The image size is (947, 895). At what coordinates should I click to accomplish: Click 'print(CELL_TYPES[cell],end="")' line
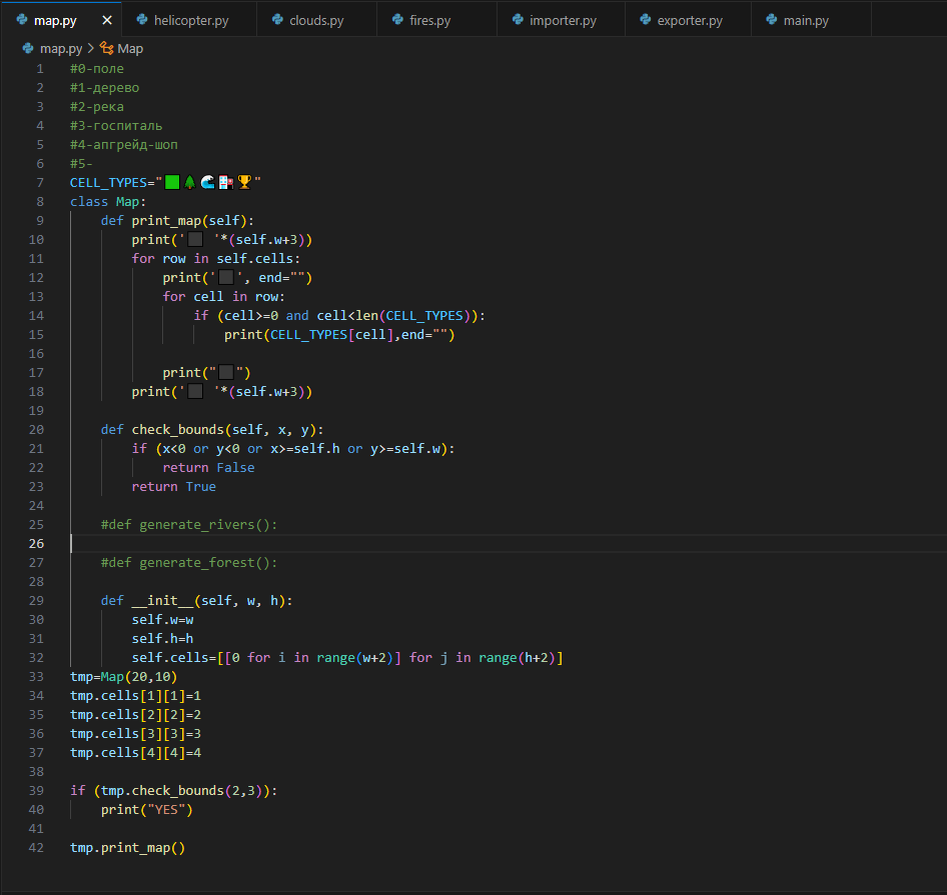[339, 334]
